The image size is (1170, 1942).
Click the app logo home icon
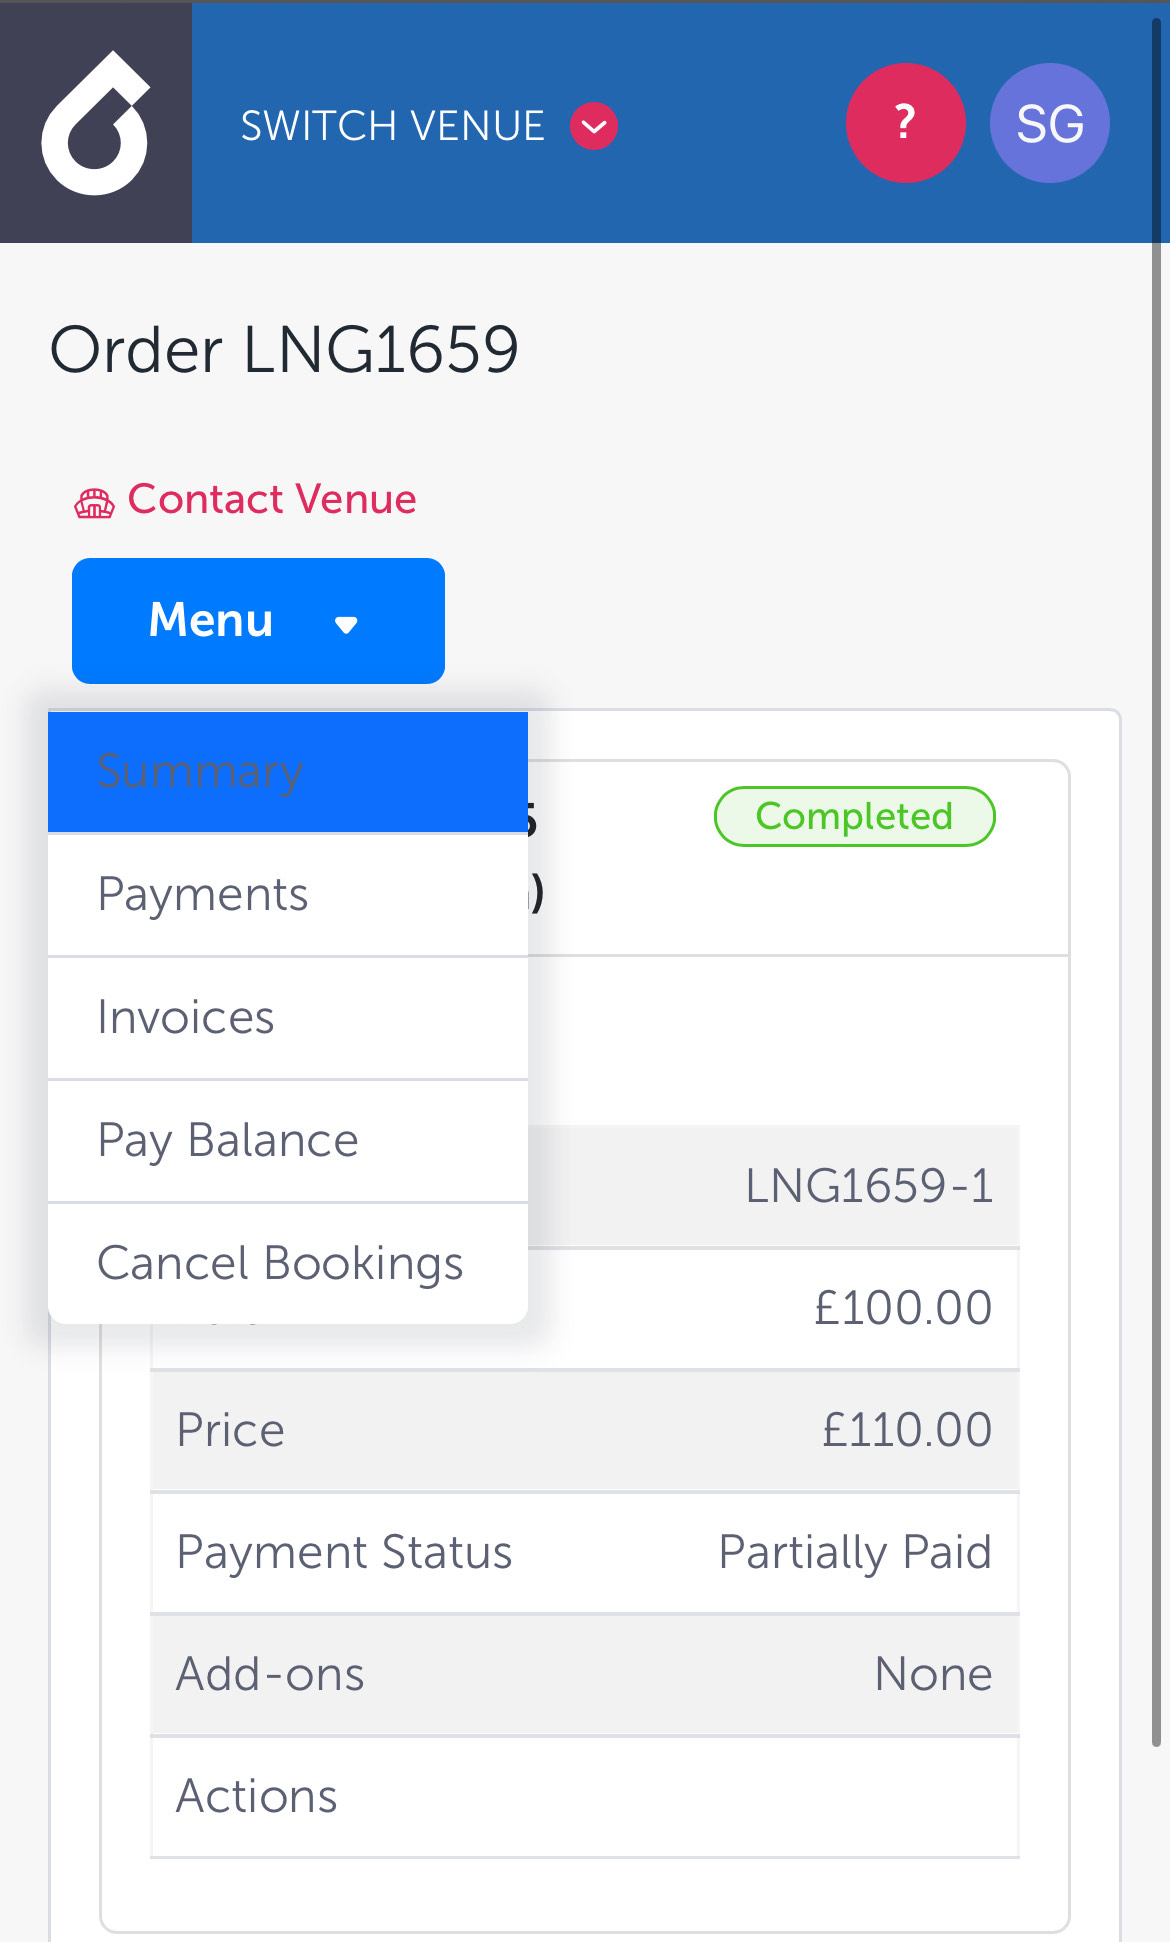[x=96, y=123]
